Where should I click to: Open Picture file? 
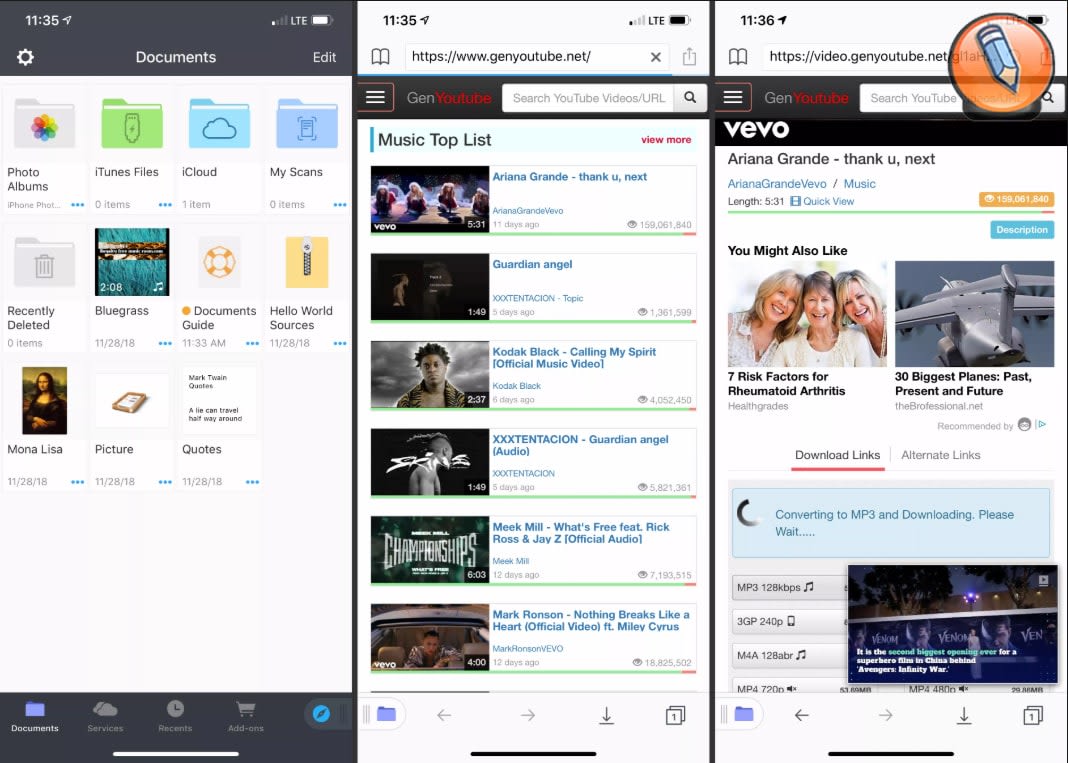click(x=132, y=401)
